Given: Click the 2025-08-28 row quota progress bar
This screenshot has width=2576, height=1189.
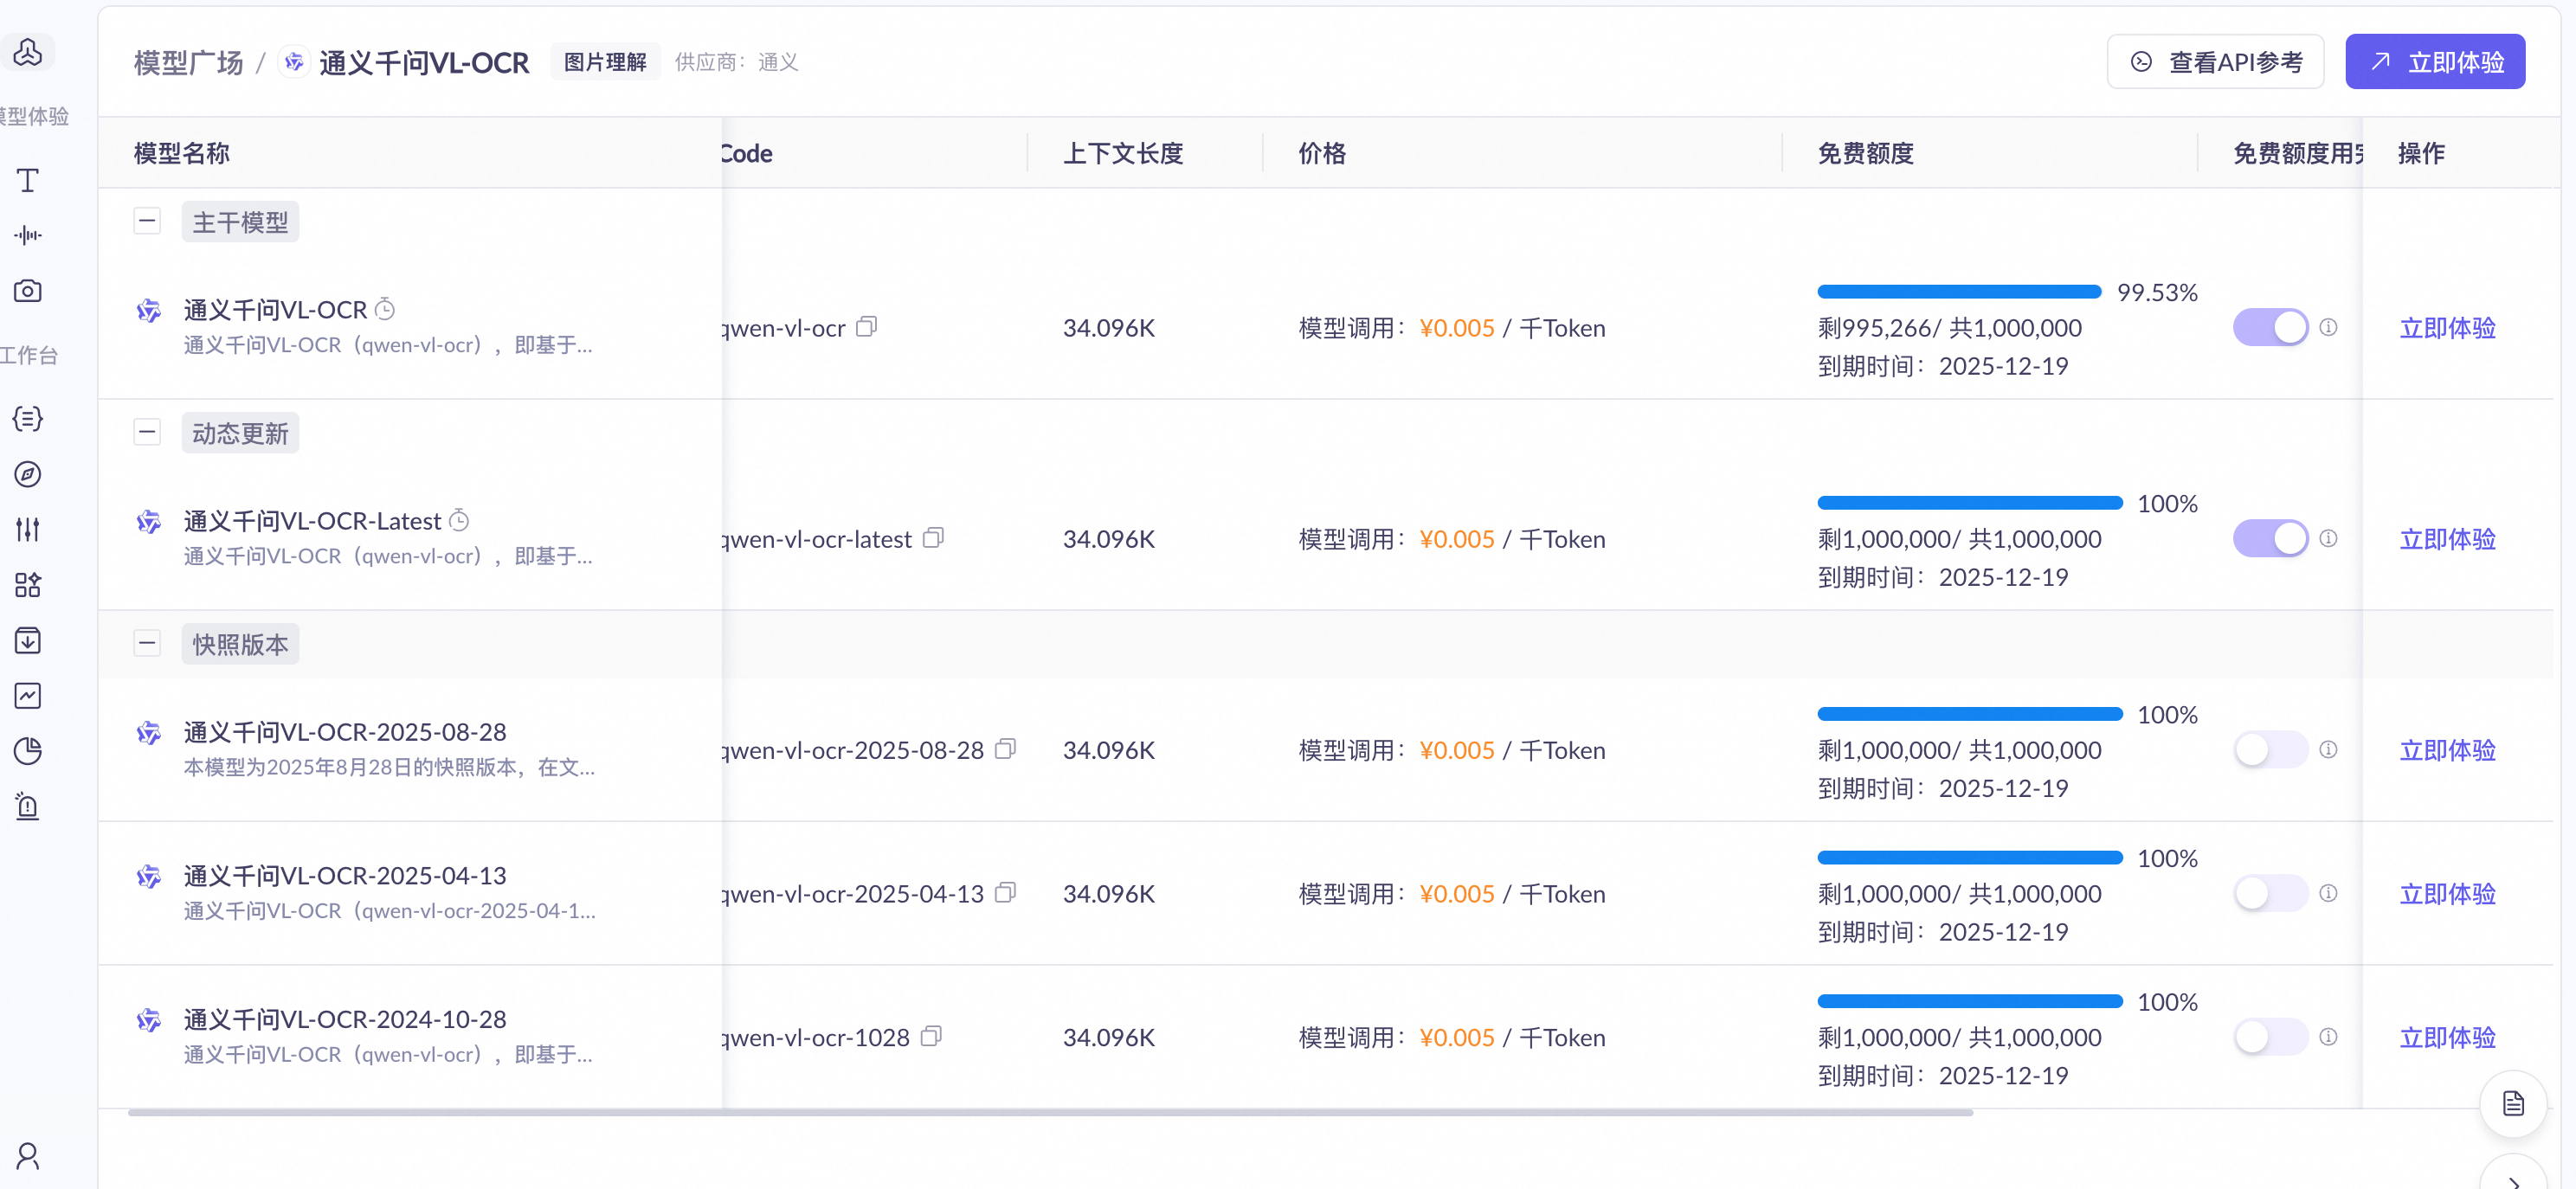Looking at the screenshot, I should [1970, 714].
